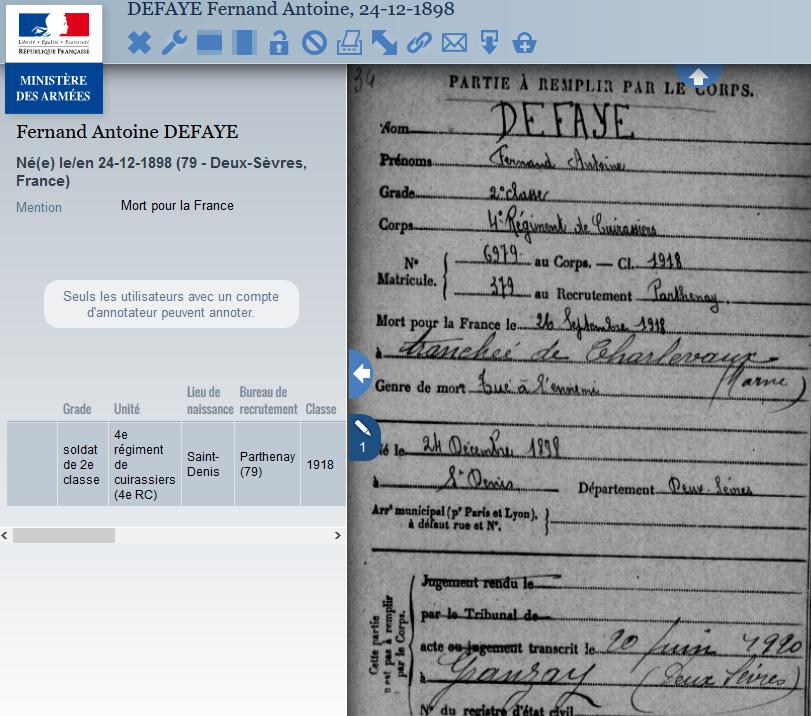
Task: Open settings via the wrench icon
Action: [x=174, y=43]
